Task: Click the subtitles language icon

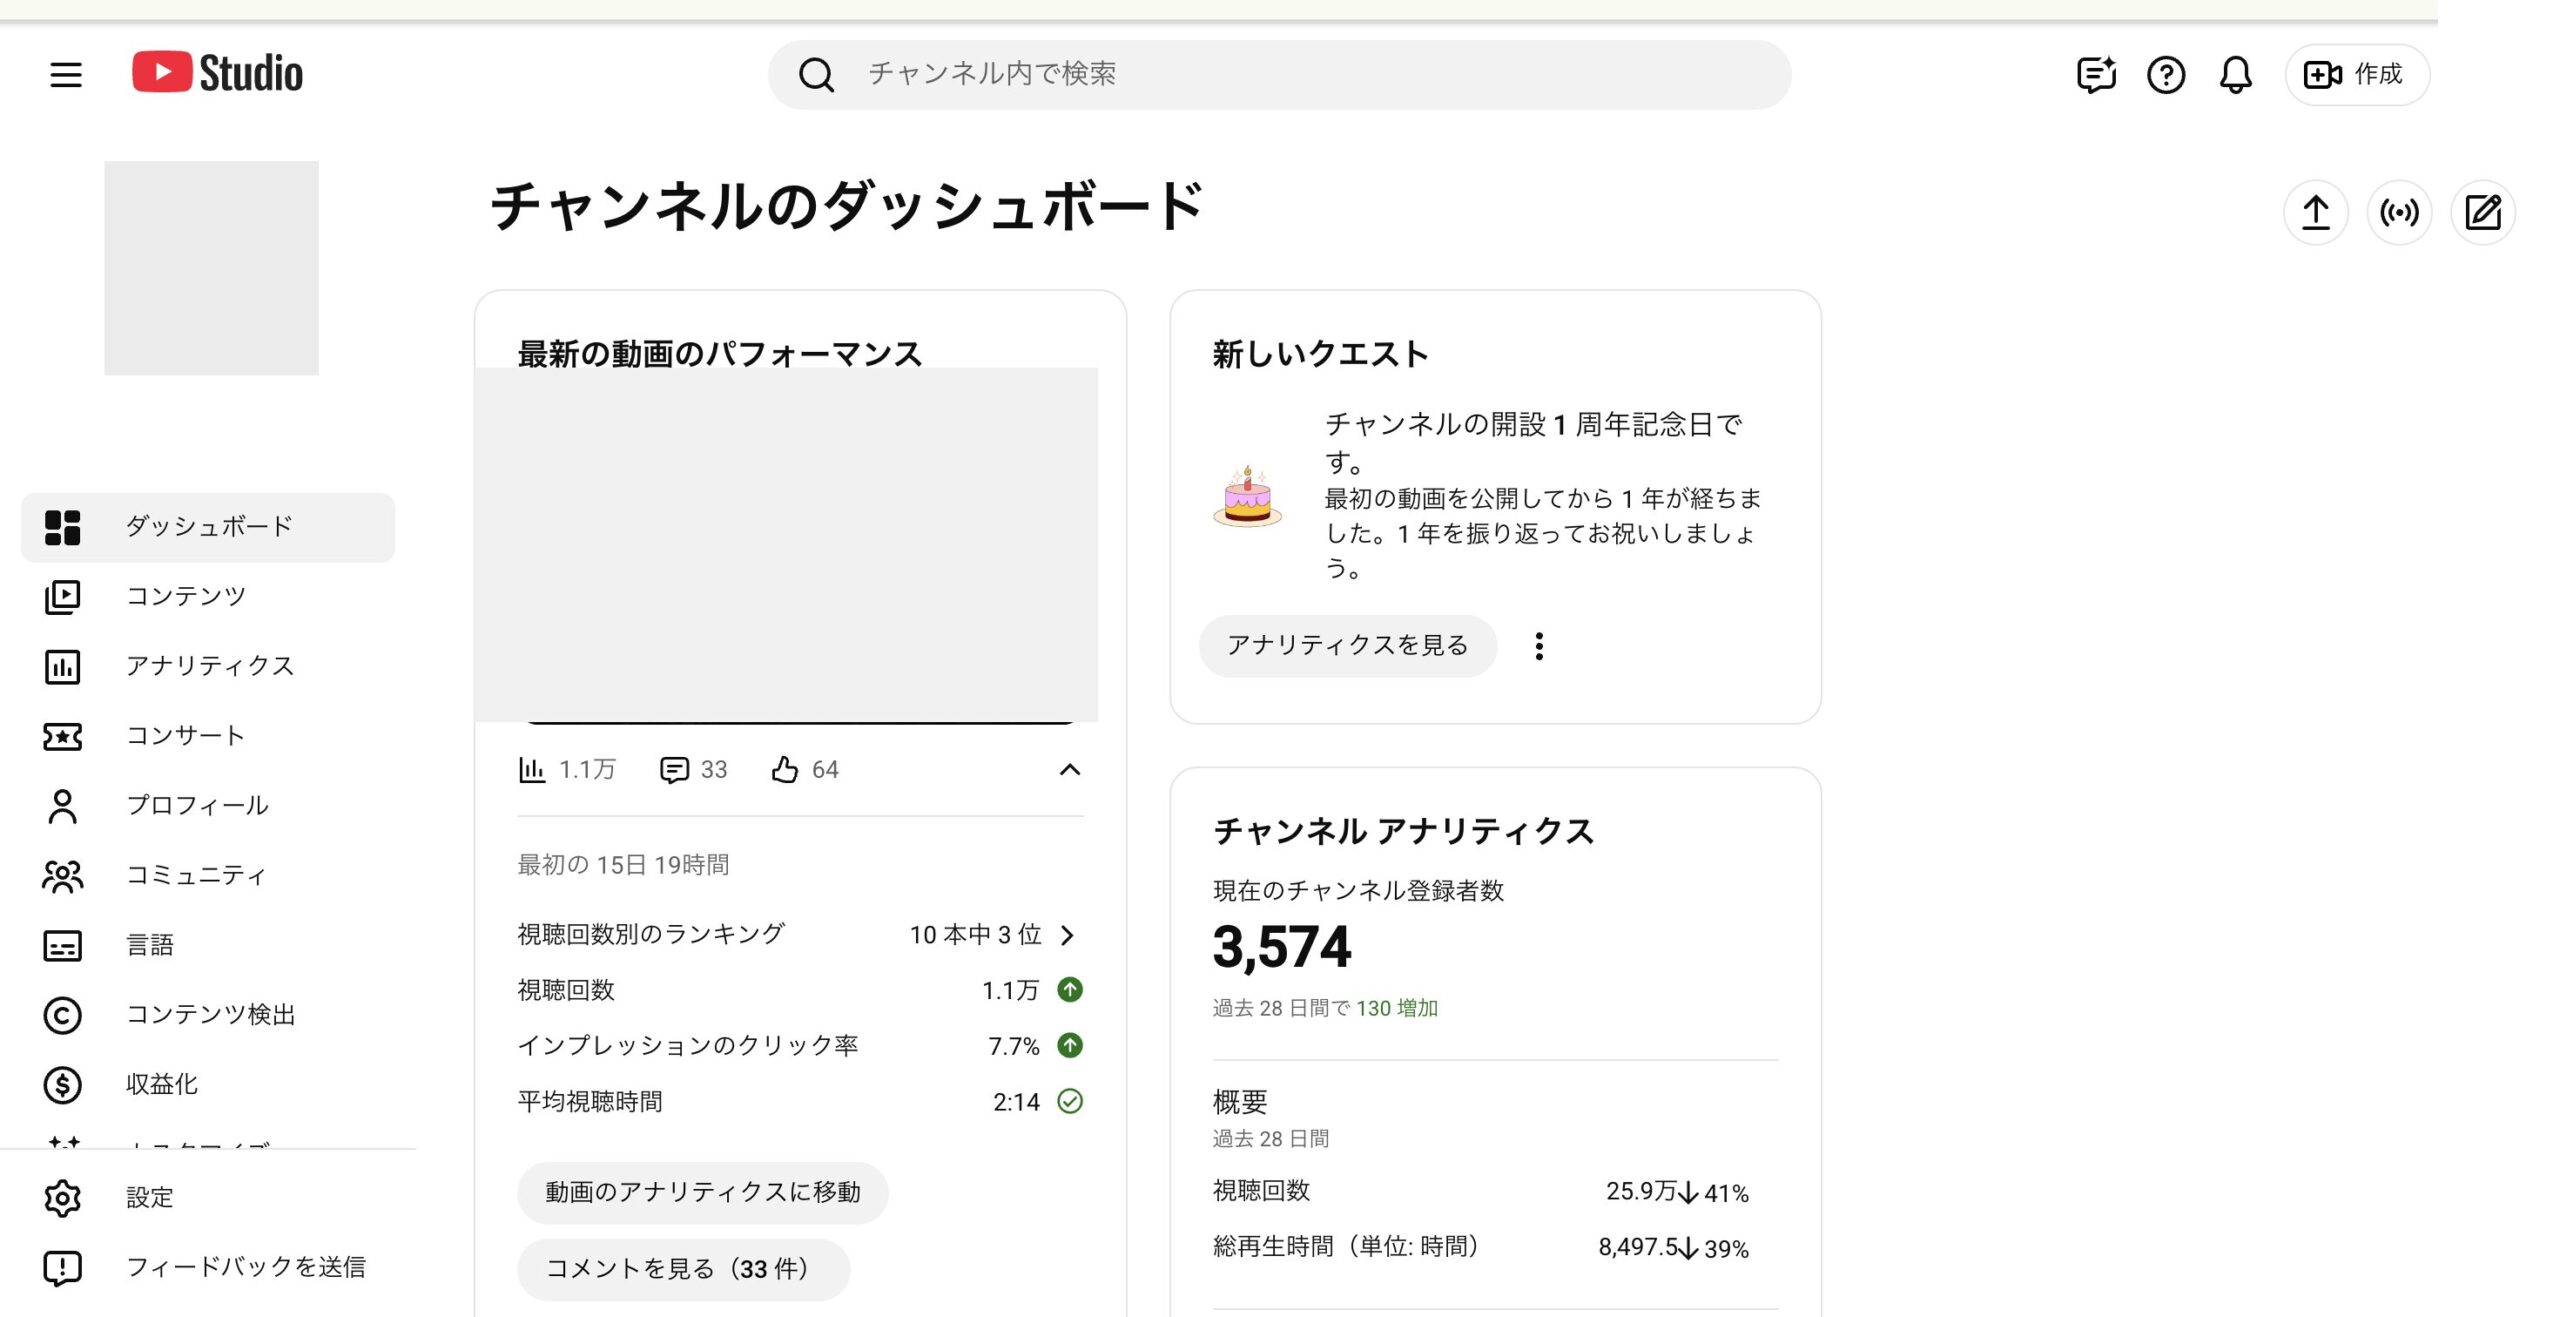Action: (x=62, y=946)
